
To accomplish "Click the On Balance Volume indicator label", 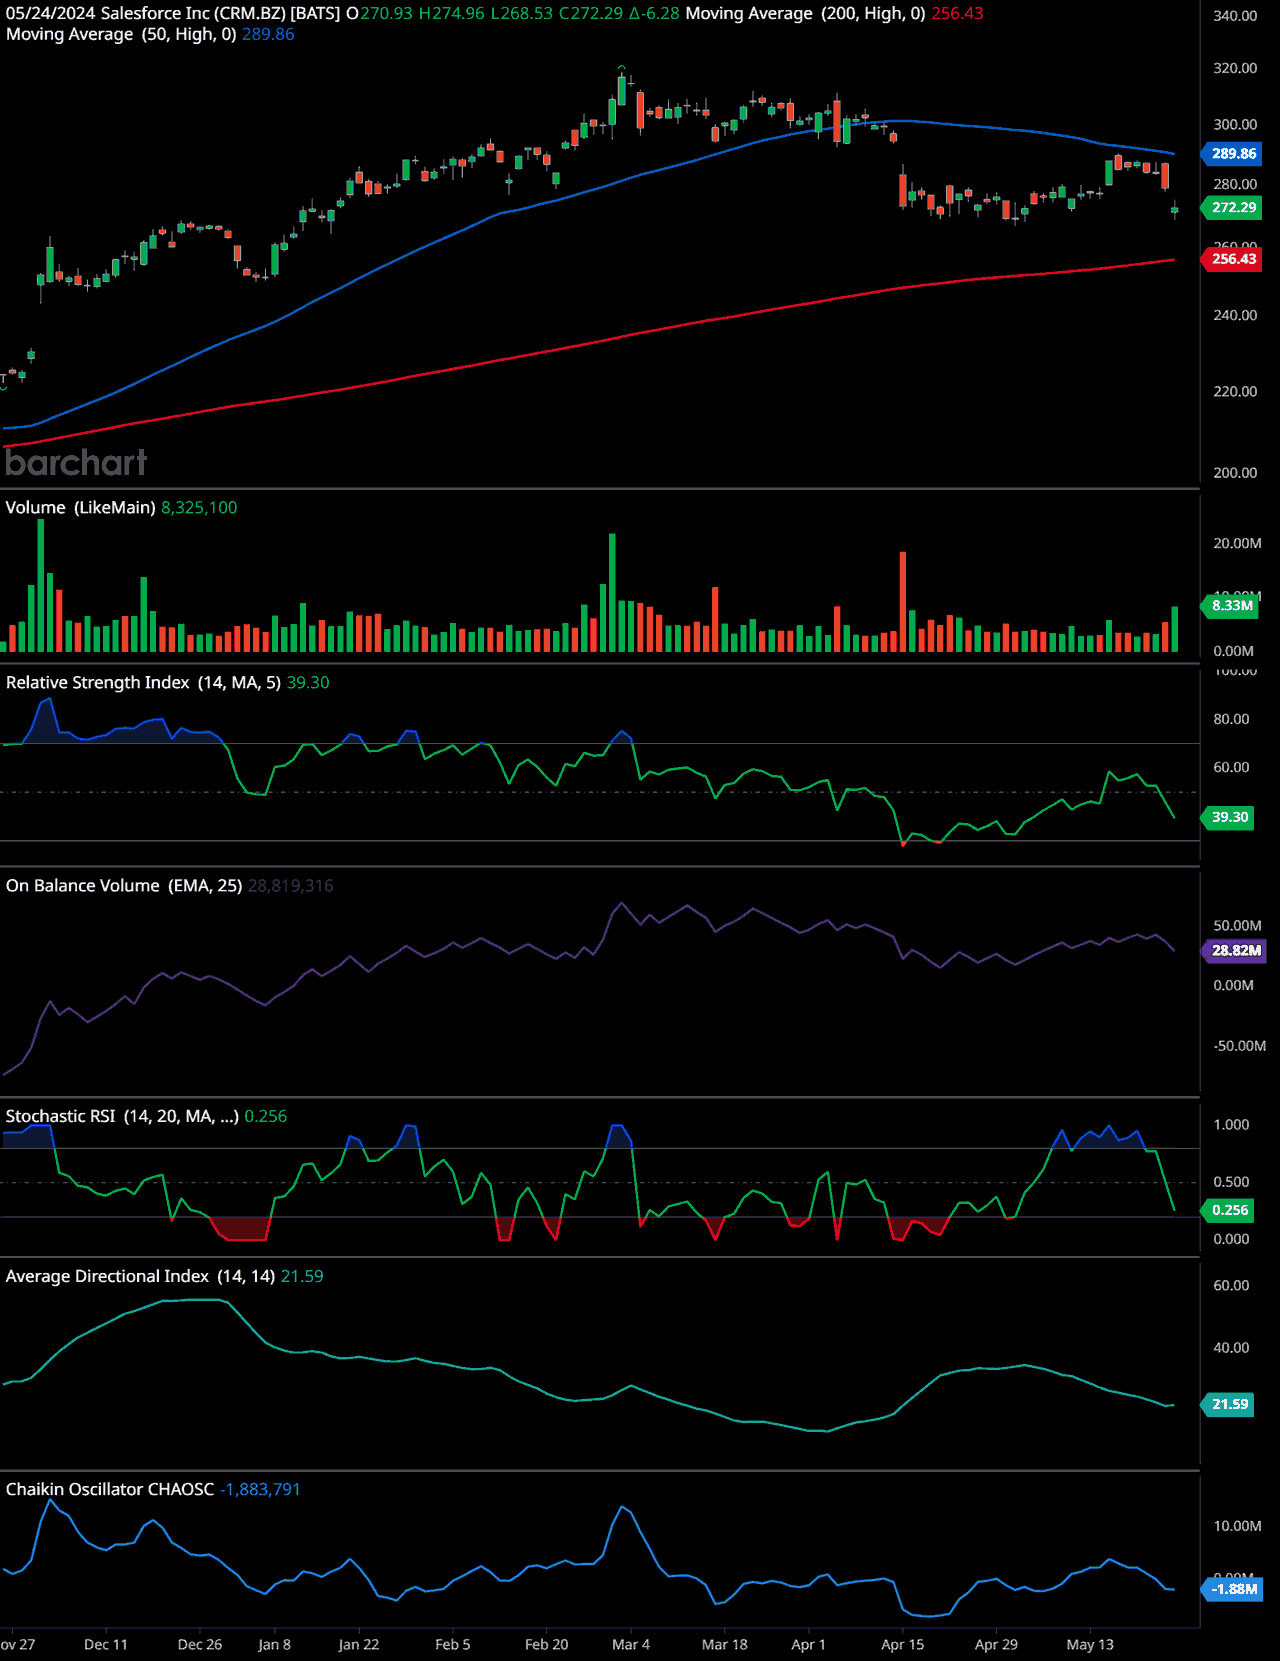I will click(124, 886).
